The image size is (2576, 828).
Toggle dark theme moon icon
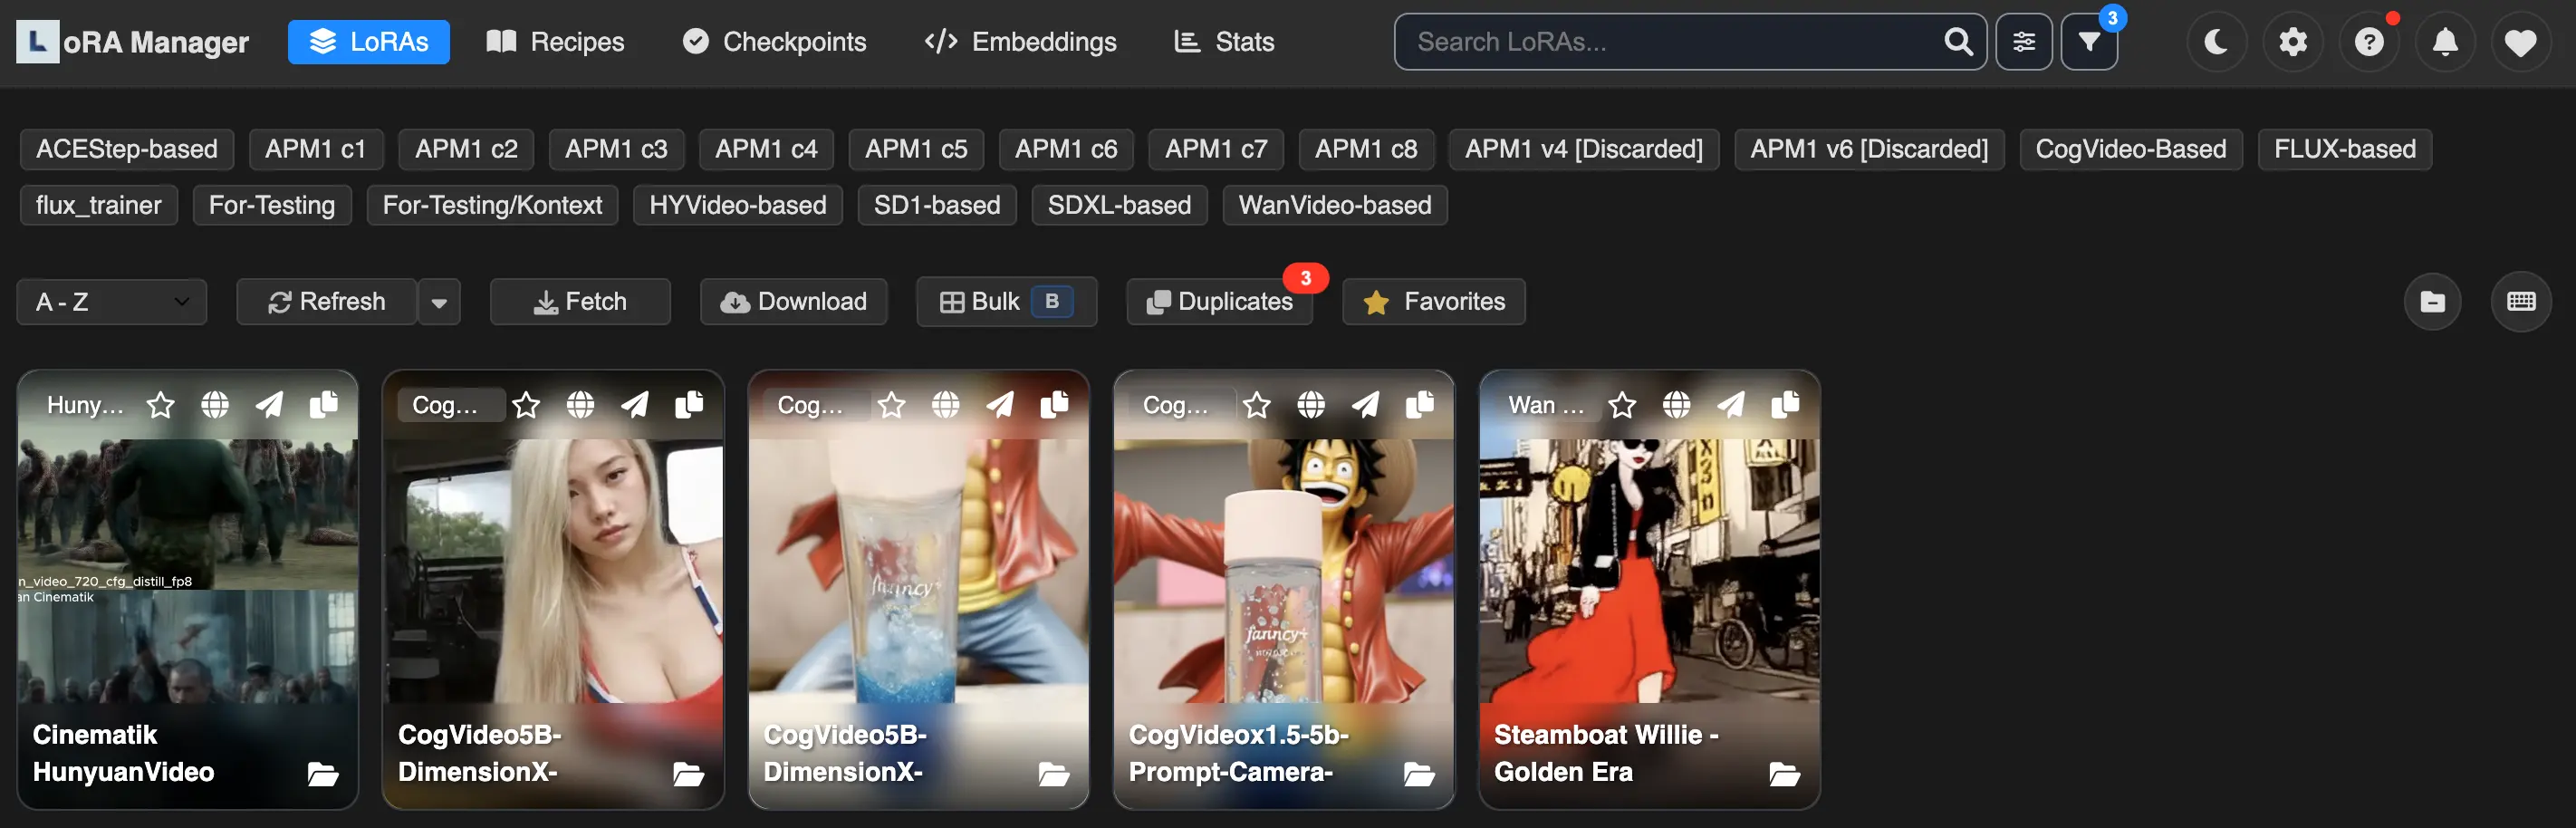(x=2216, y=42)
